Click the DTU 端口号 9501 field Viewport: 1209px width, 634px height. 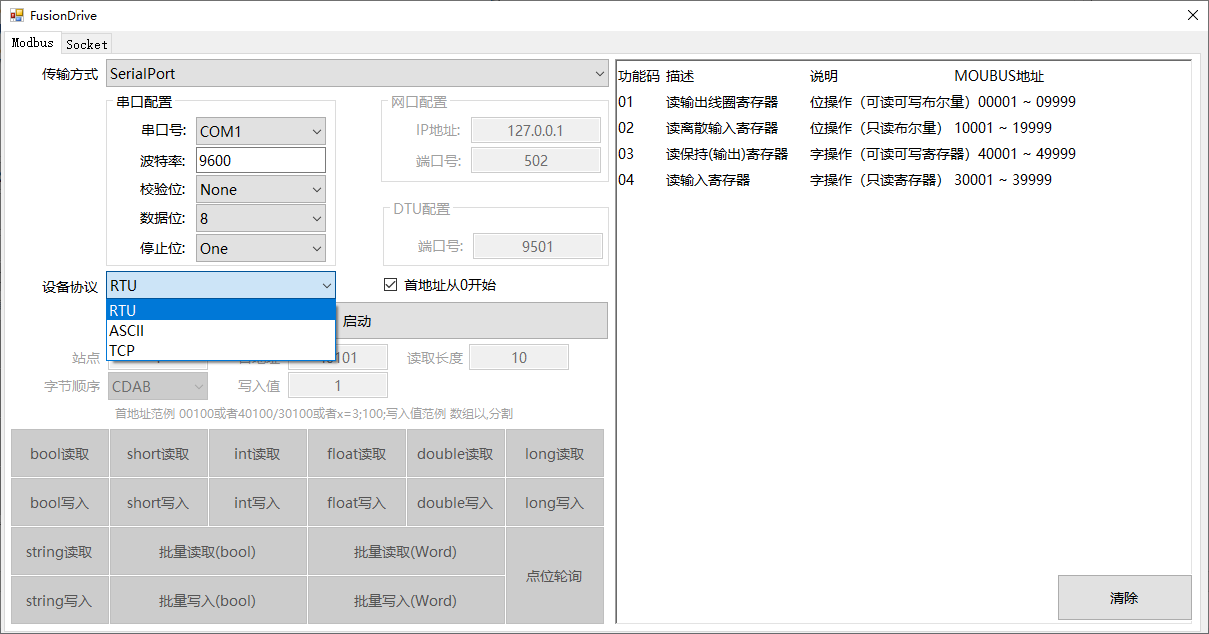538,246
